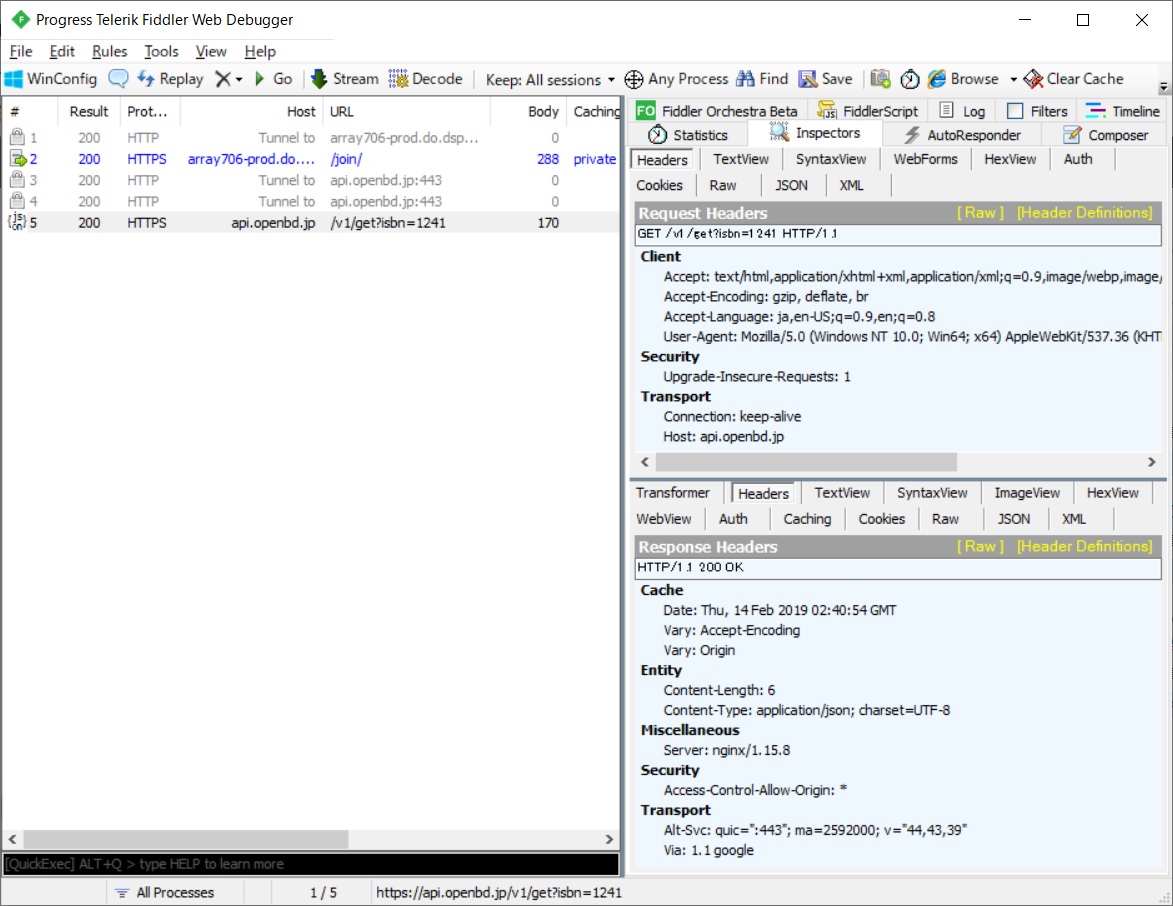Select request SyntaxView inspector tab

point(830,159)
